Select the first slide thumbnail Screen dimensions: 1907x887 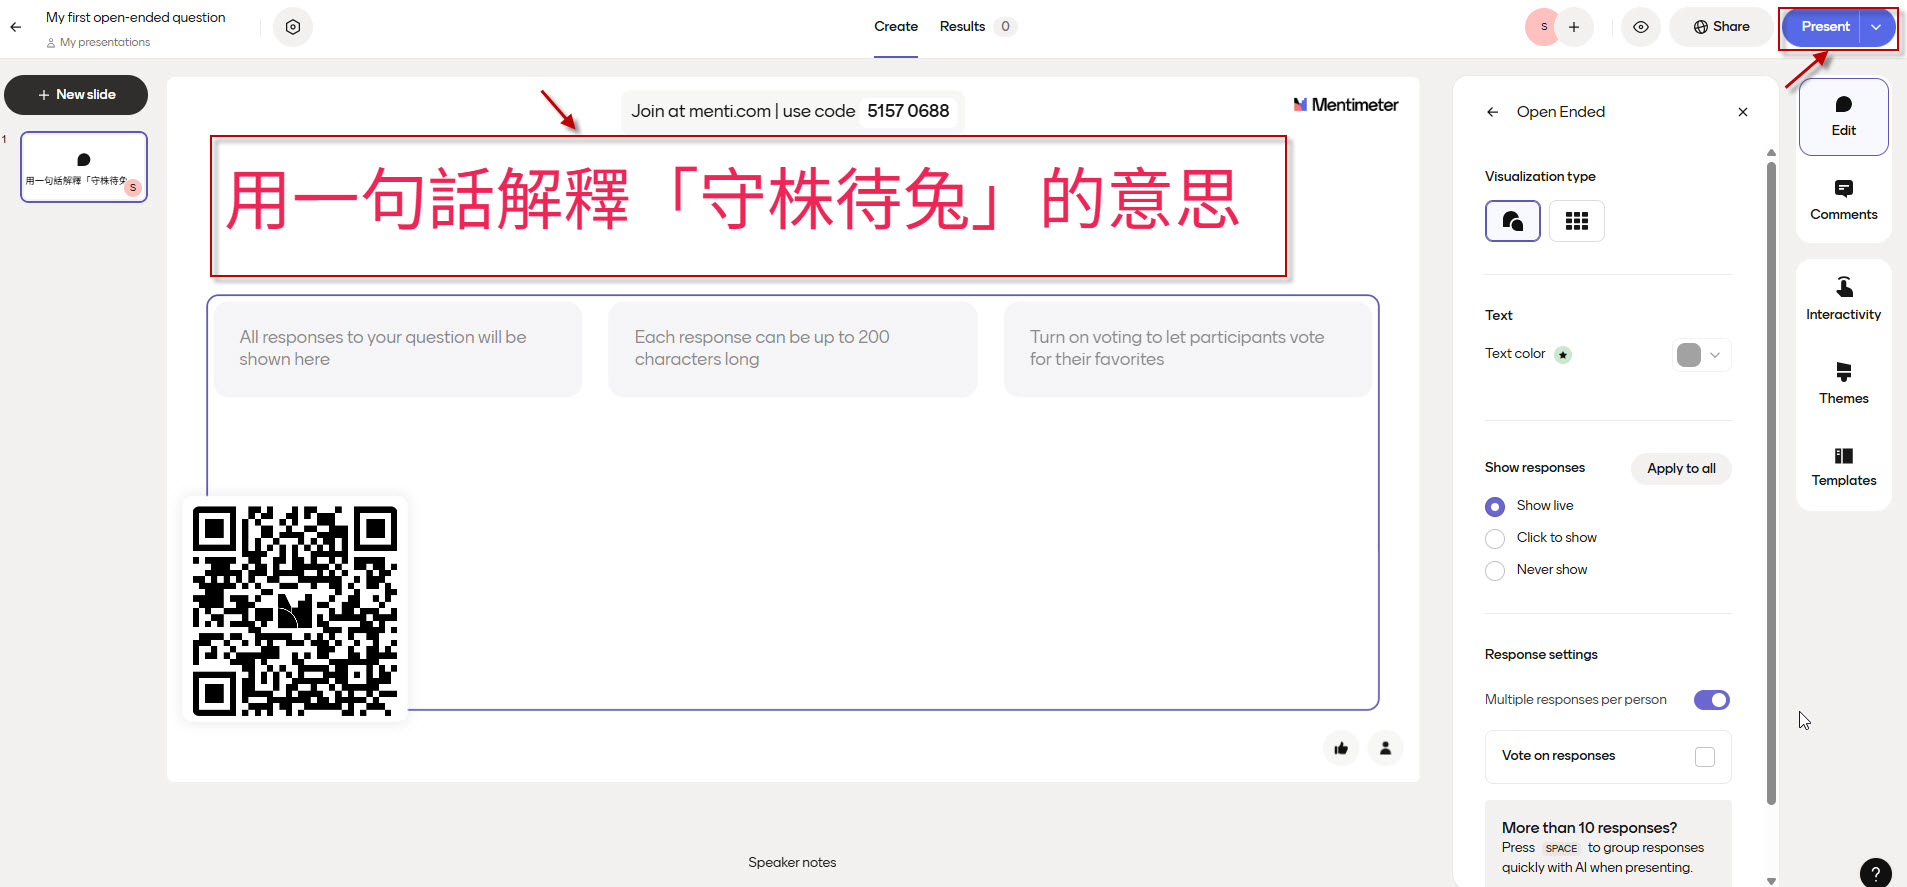(84, 167)
